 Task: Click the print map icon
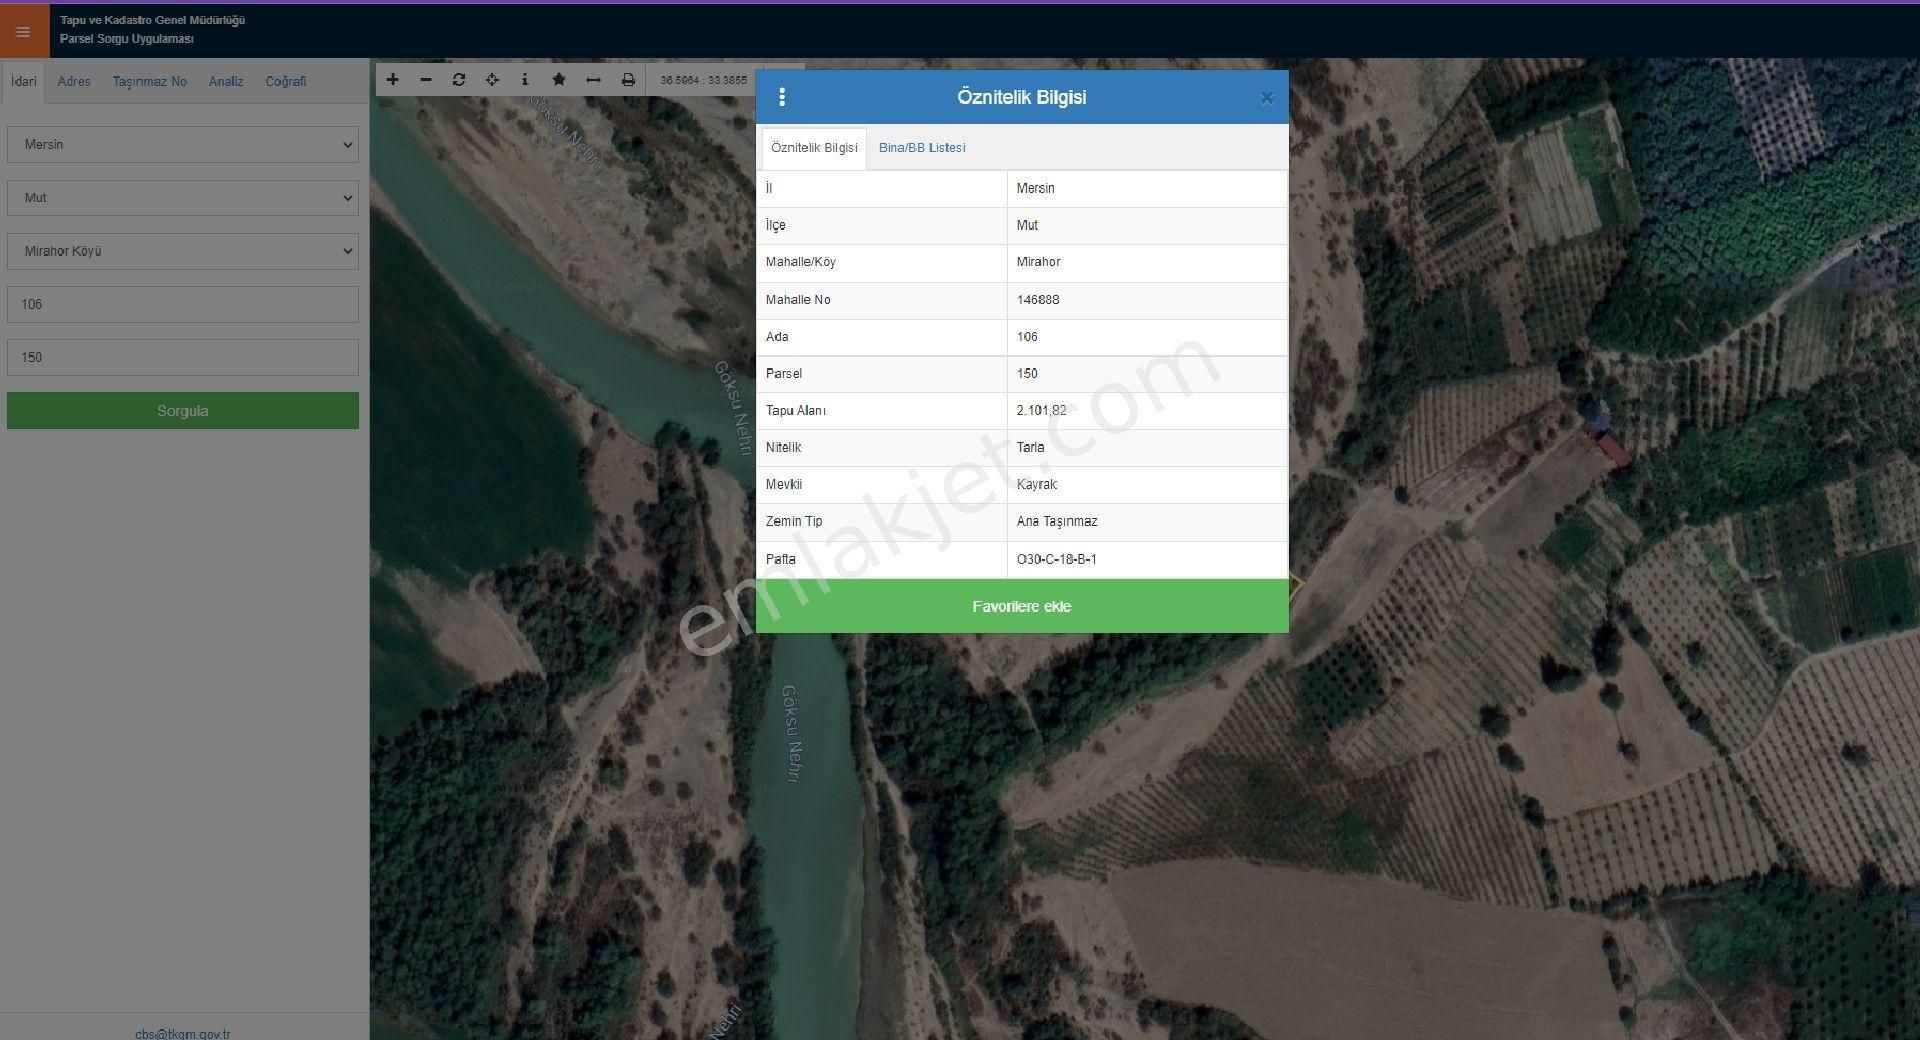628,80
